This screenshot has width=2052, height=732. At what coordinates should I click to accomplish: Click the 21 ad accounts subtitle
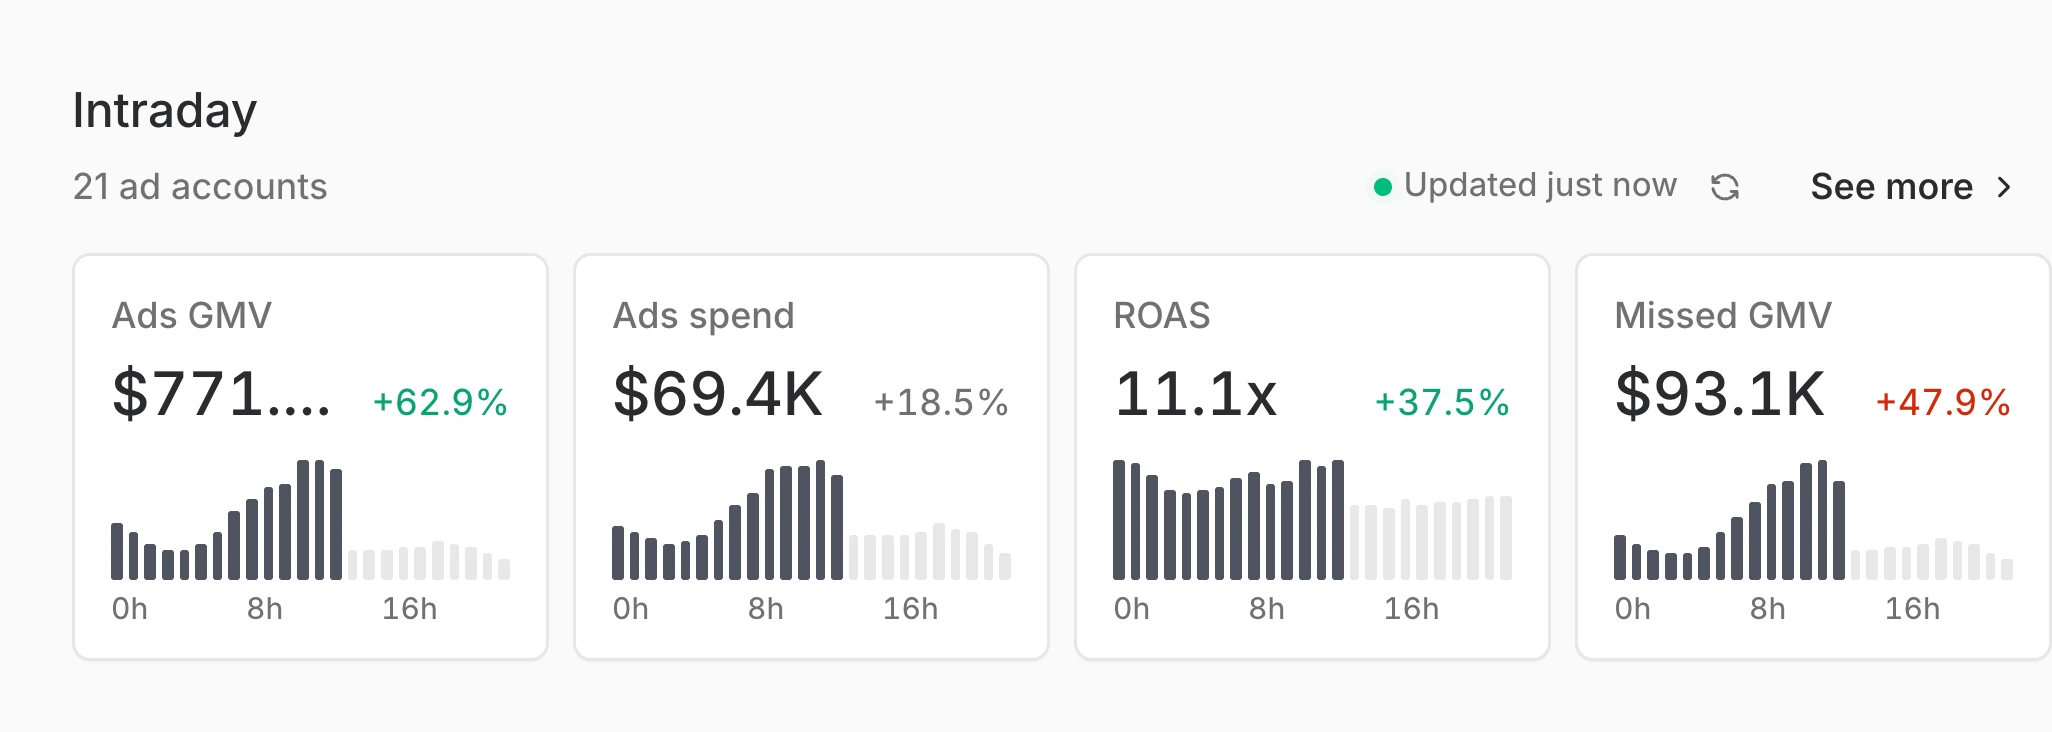[200, 187]
